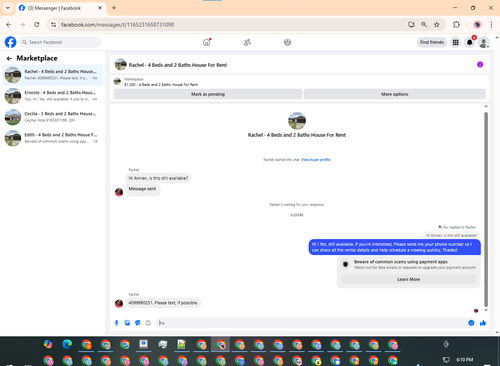Click the install app icon in address bar
The height and width of the screenshot is (366, 500).
coord(411,24)
